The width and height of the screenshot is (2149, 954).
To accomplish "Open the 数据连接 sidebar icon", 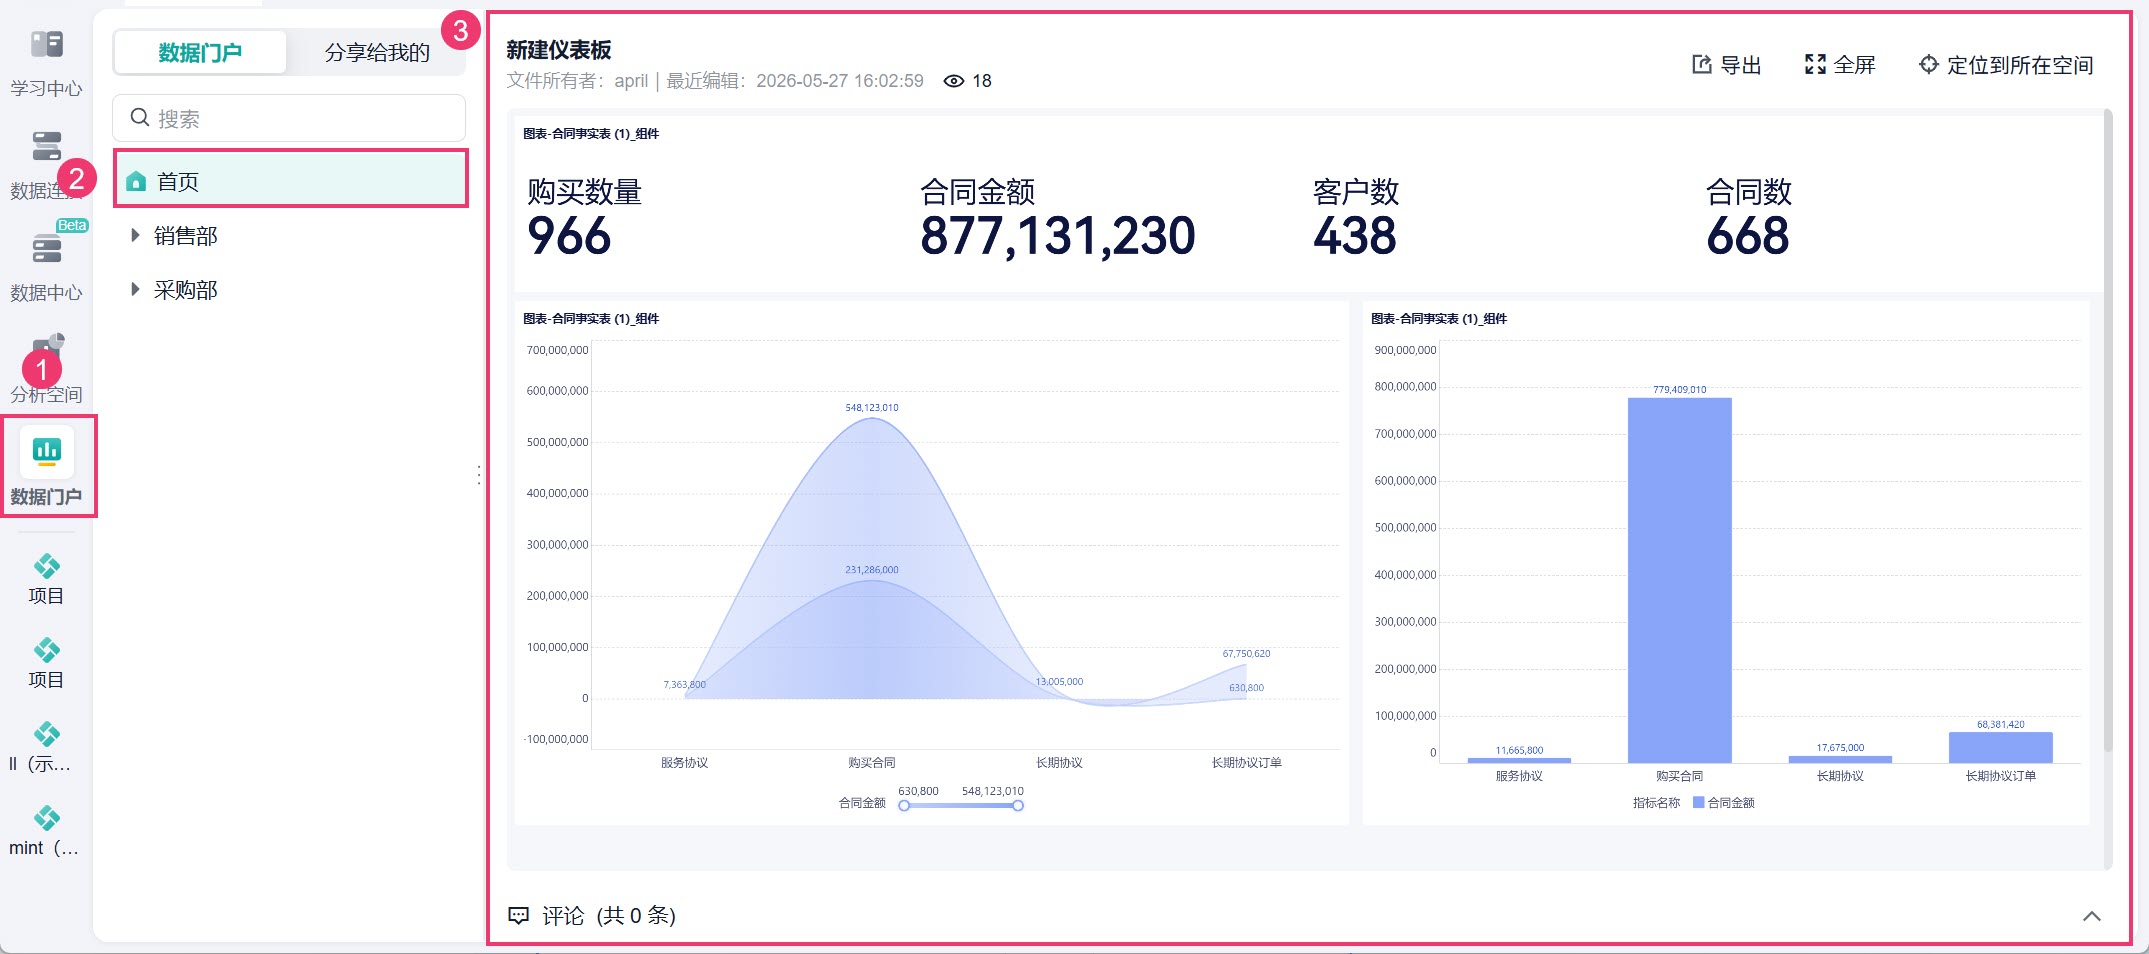I will [x=46, y=147].
